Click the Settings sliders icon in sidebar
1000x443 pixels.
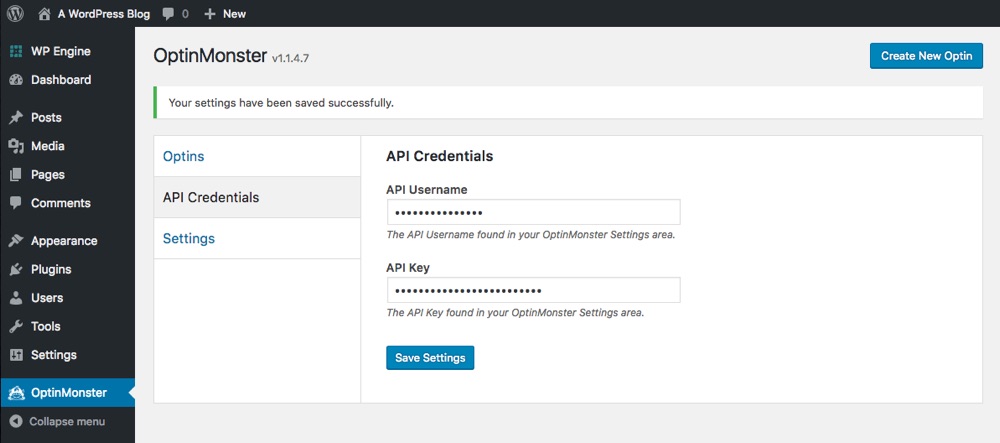tap(16, 355)
